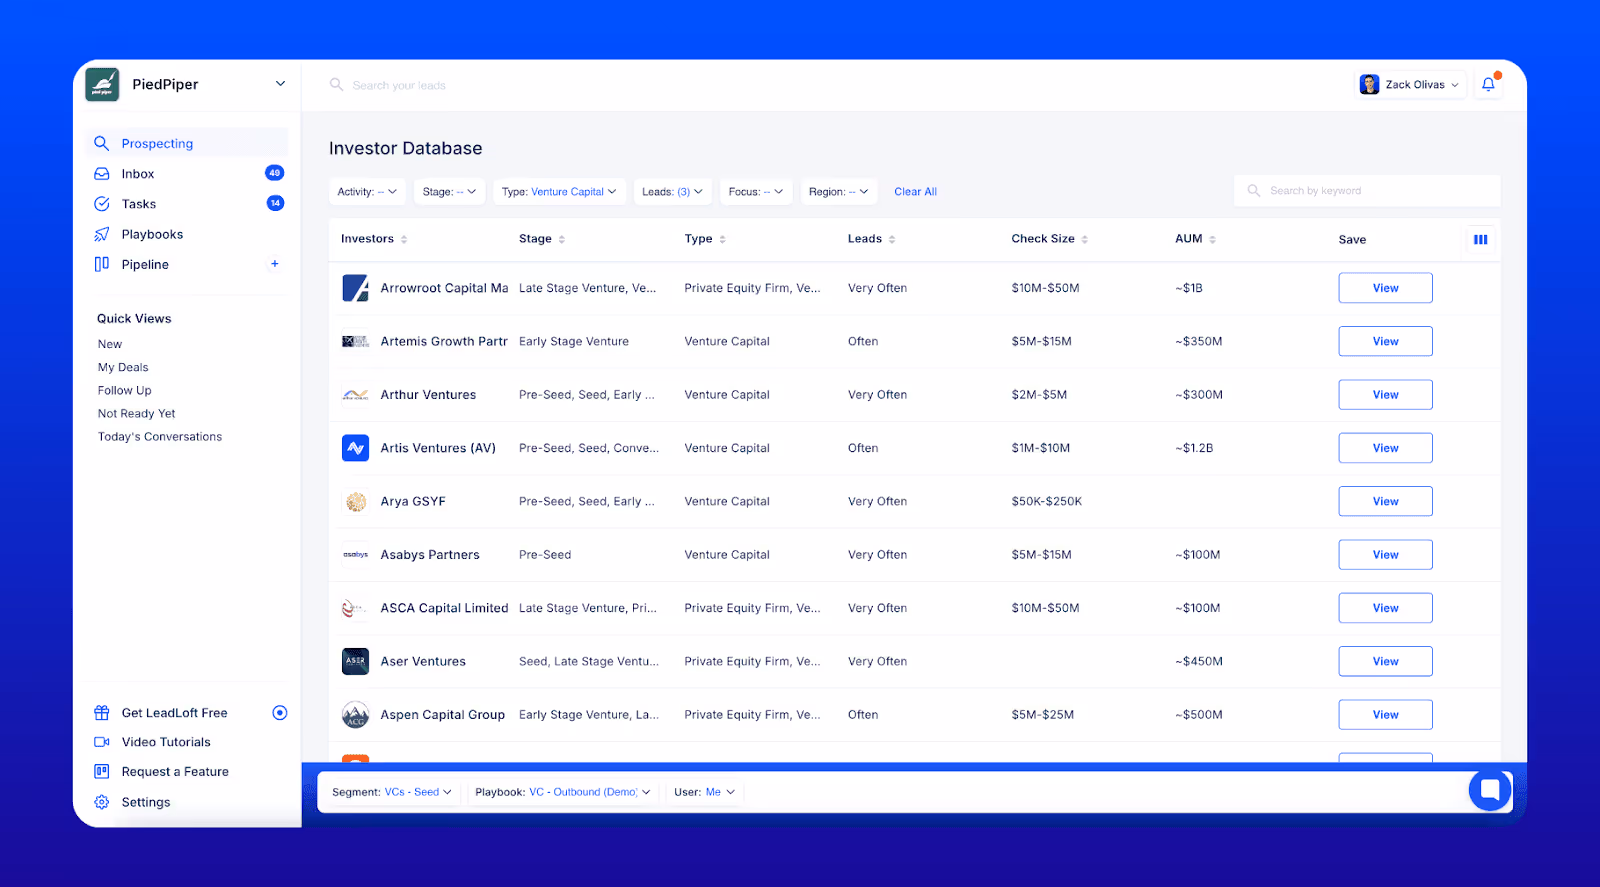View Asabys Partners investor
This screenshot has height=887, width=1600.
1386,555
